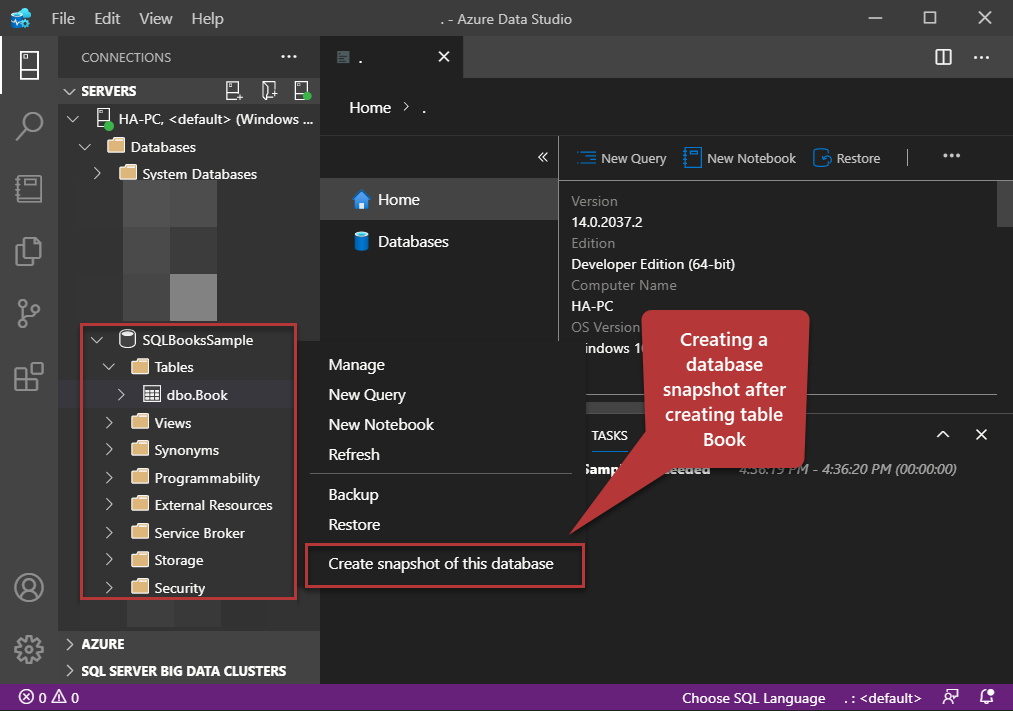This screenshot has height=711, width=1013.
Task: Click the feedback icon in status bar
Action: pyautogui.click(x=950, y=697)
